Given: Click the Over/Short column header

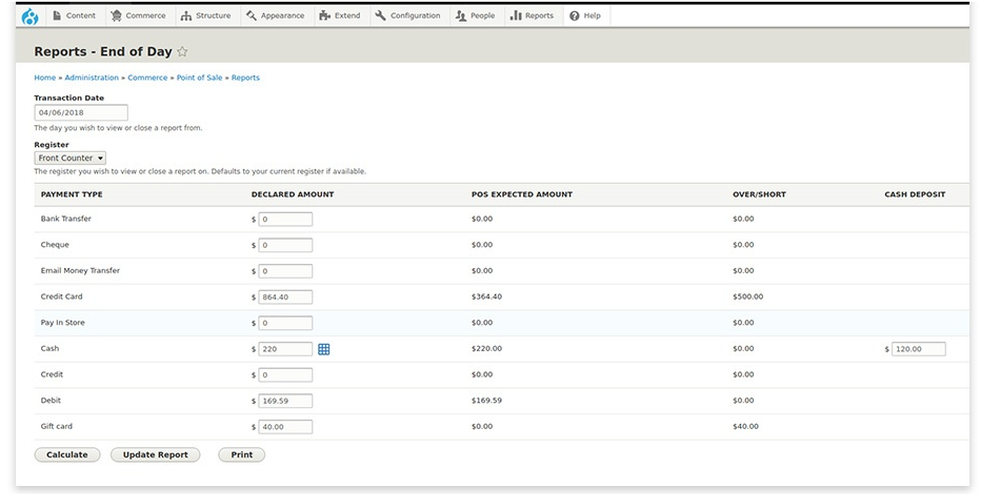Looking at the screenshot, I should click(x=759, y=194).
